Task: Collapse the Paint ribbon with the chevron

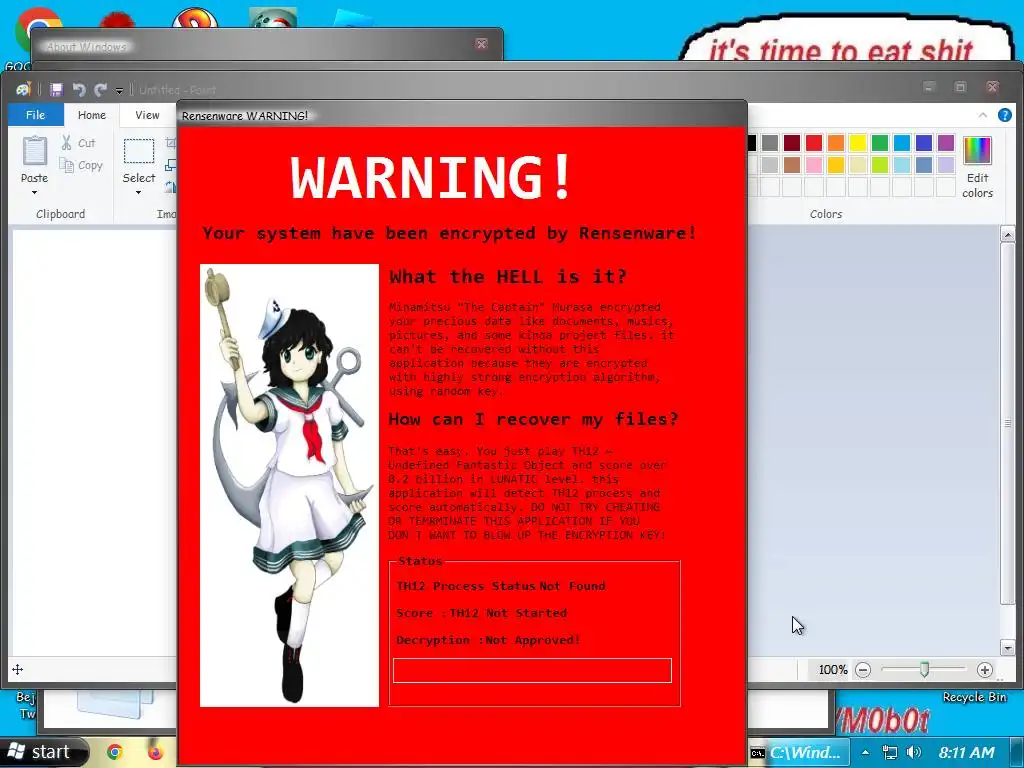Action: click(983, 115)
